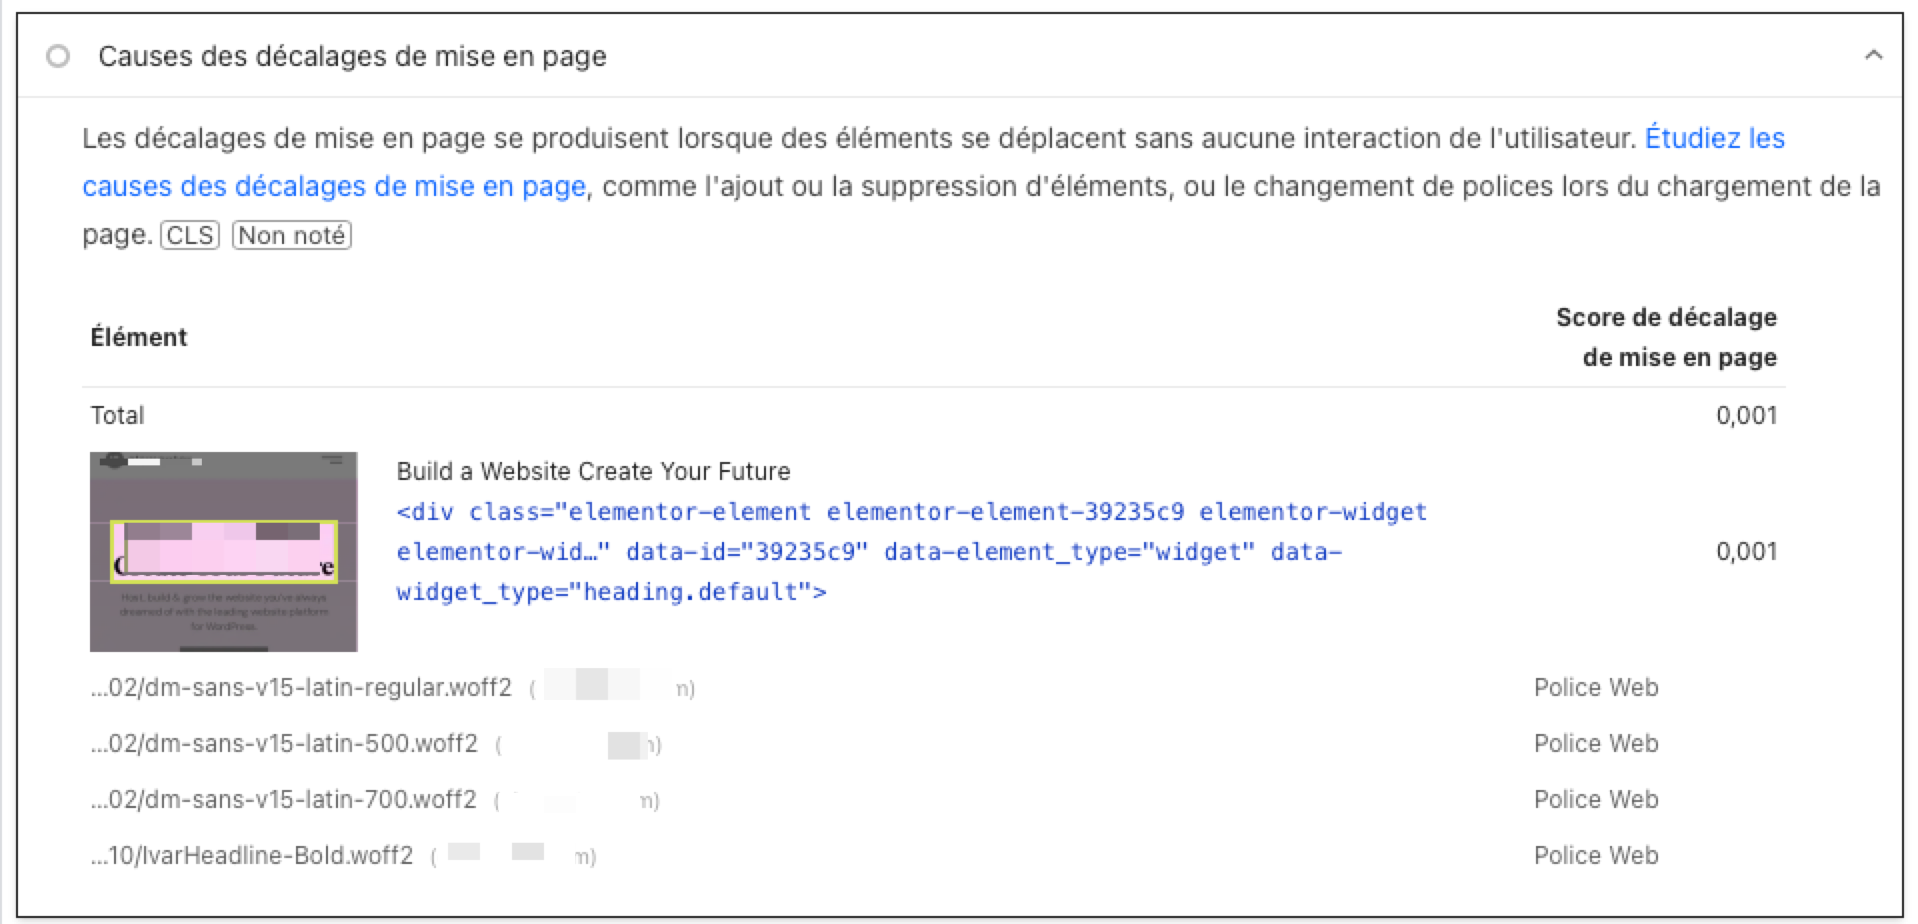Click the CLS metric badge
This screenshot has height=924, width=1918.
point(190,235)
